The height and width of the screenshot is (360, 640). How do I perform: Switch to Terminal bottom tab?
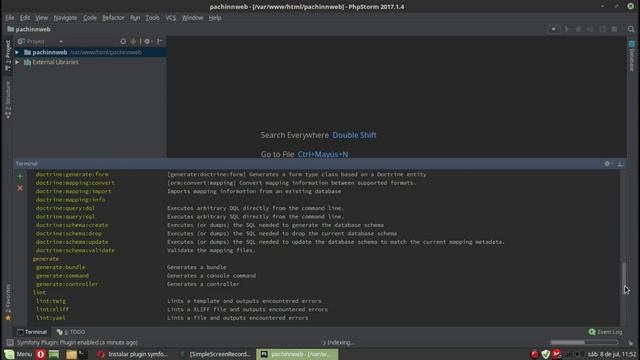point(32,332)
